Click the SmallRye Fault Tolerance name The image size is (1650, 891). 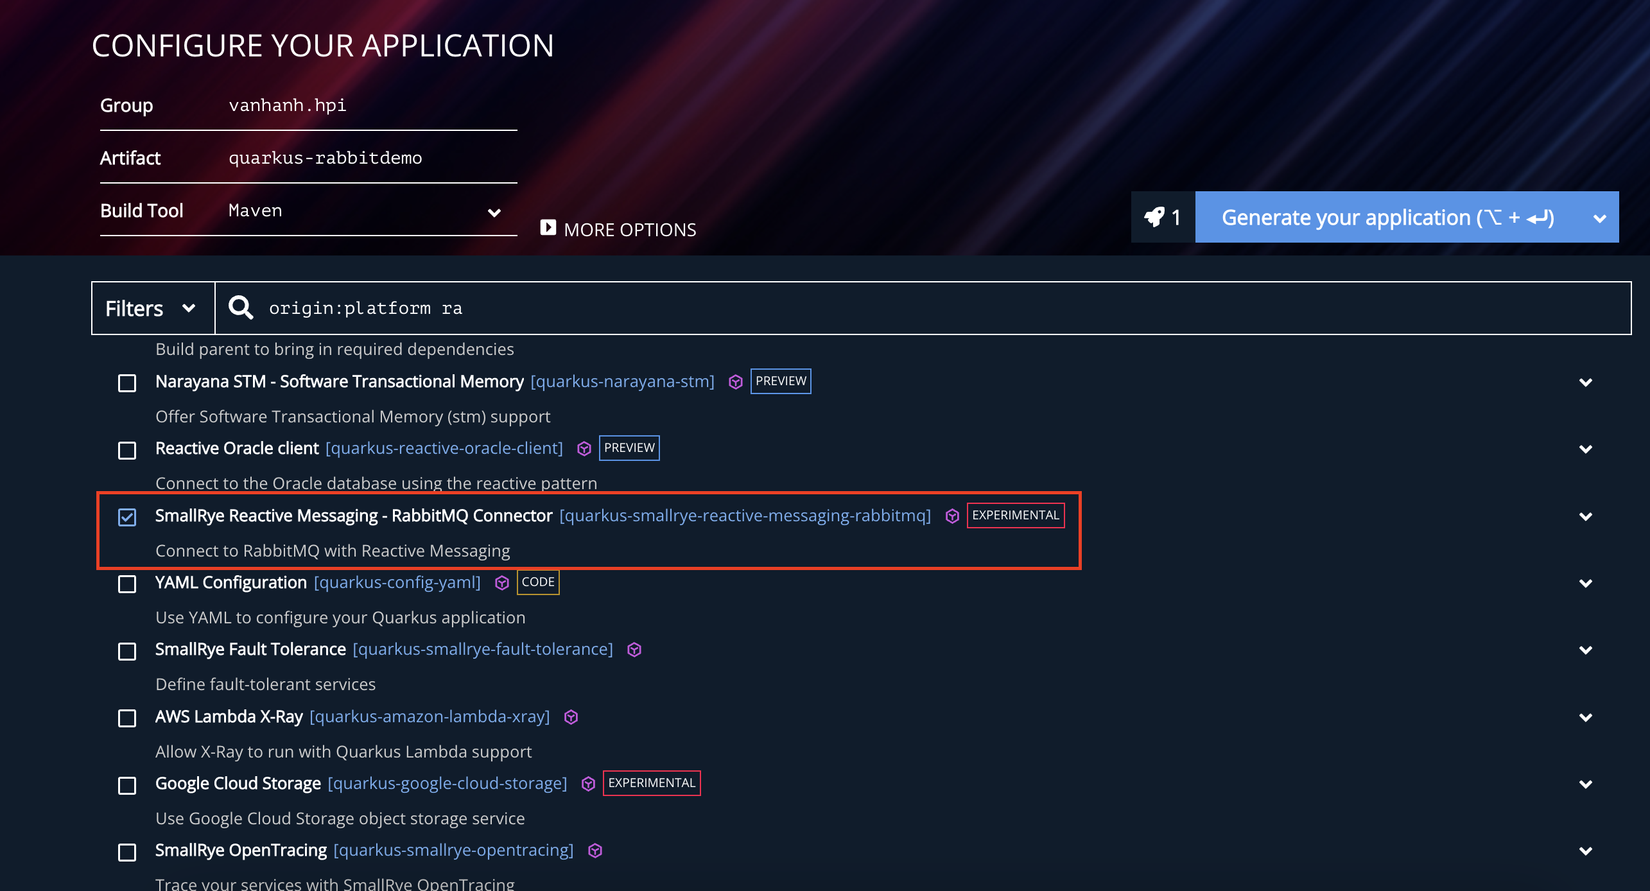pyautogui.click(x=251, y=650)
